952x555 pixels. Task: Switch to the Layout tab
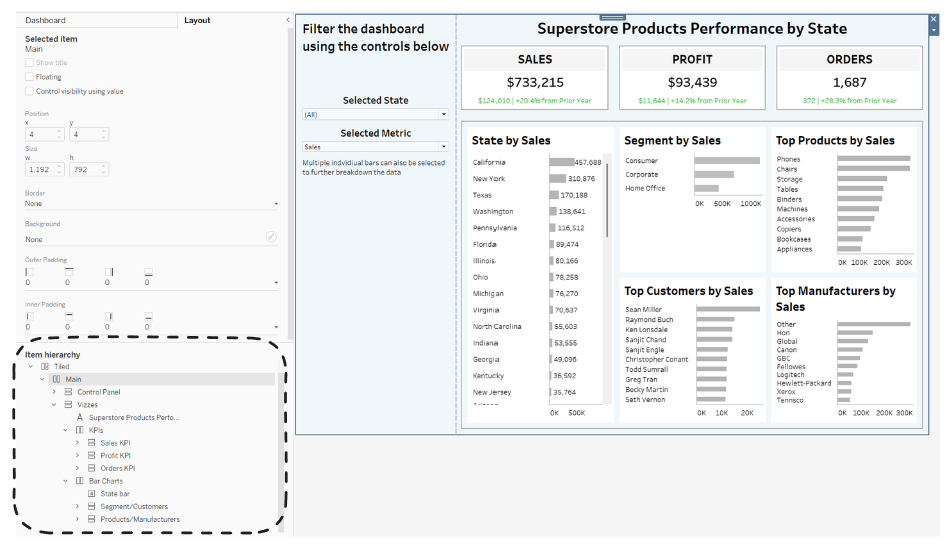point(197,20)
